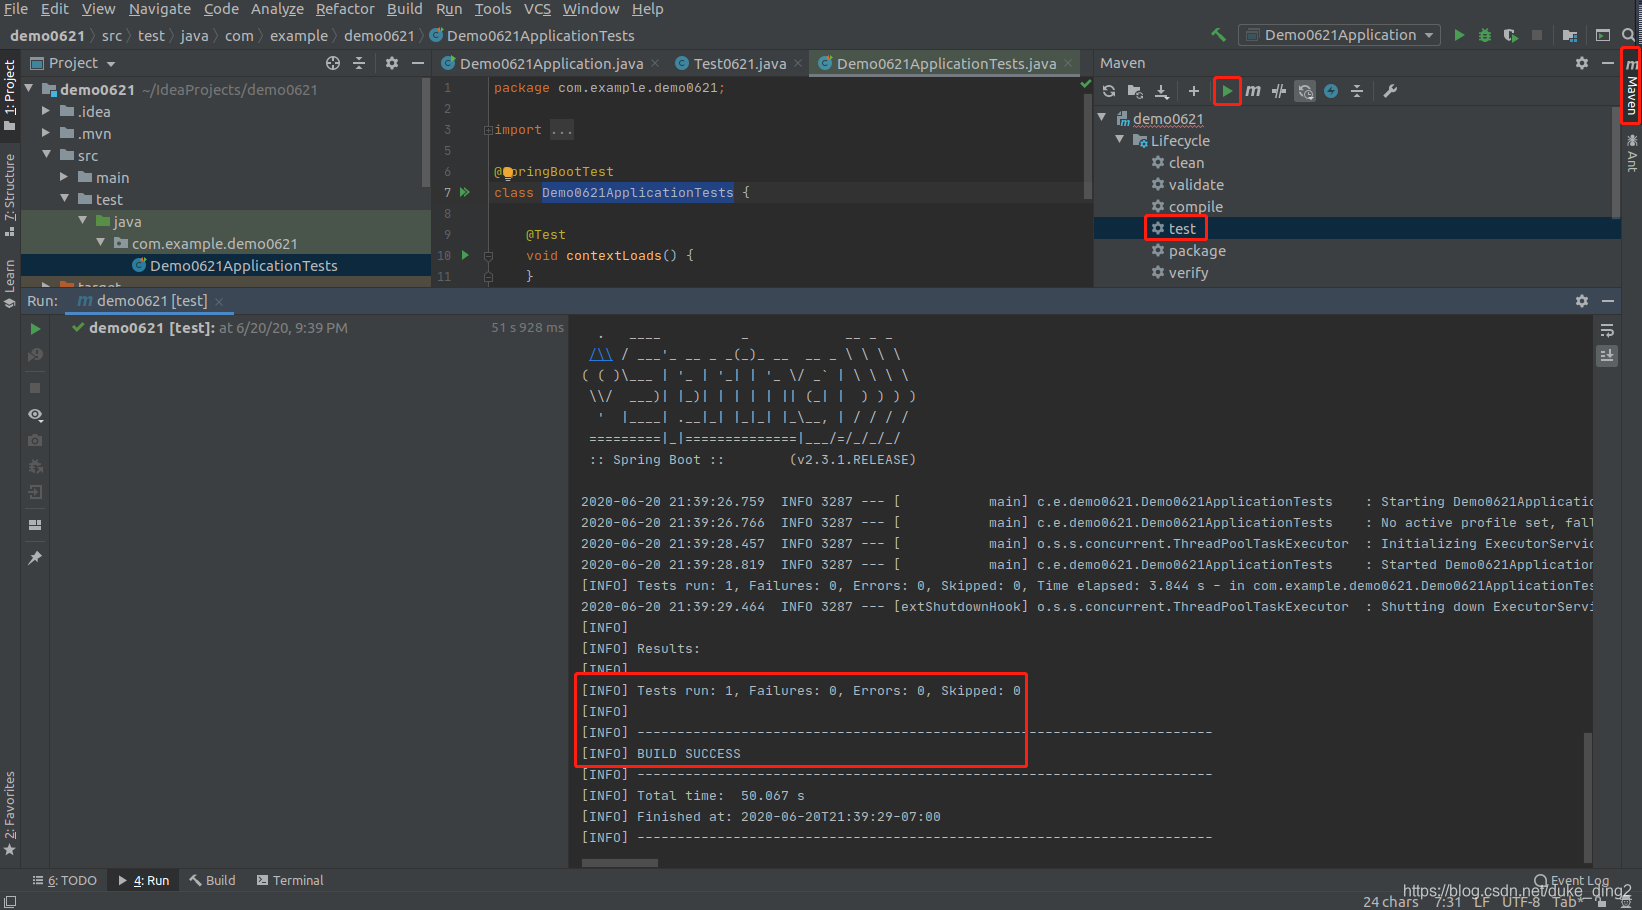Open the TODO tool window button
Screen dimensions: 1642x910
click(65, 881)
